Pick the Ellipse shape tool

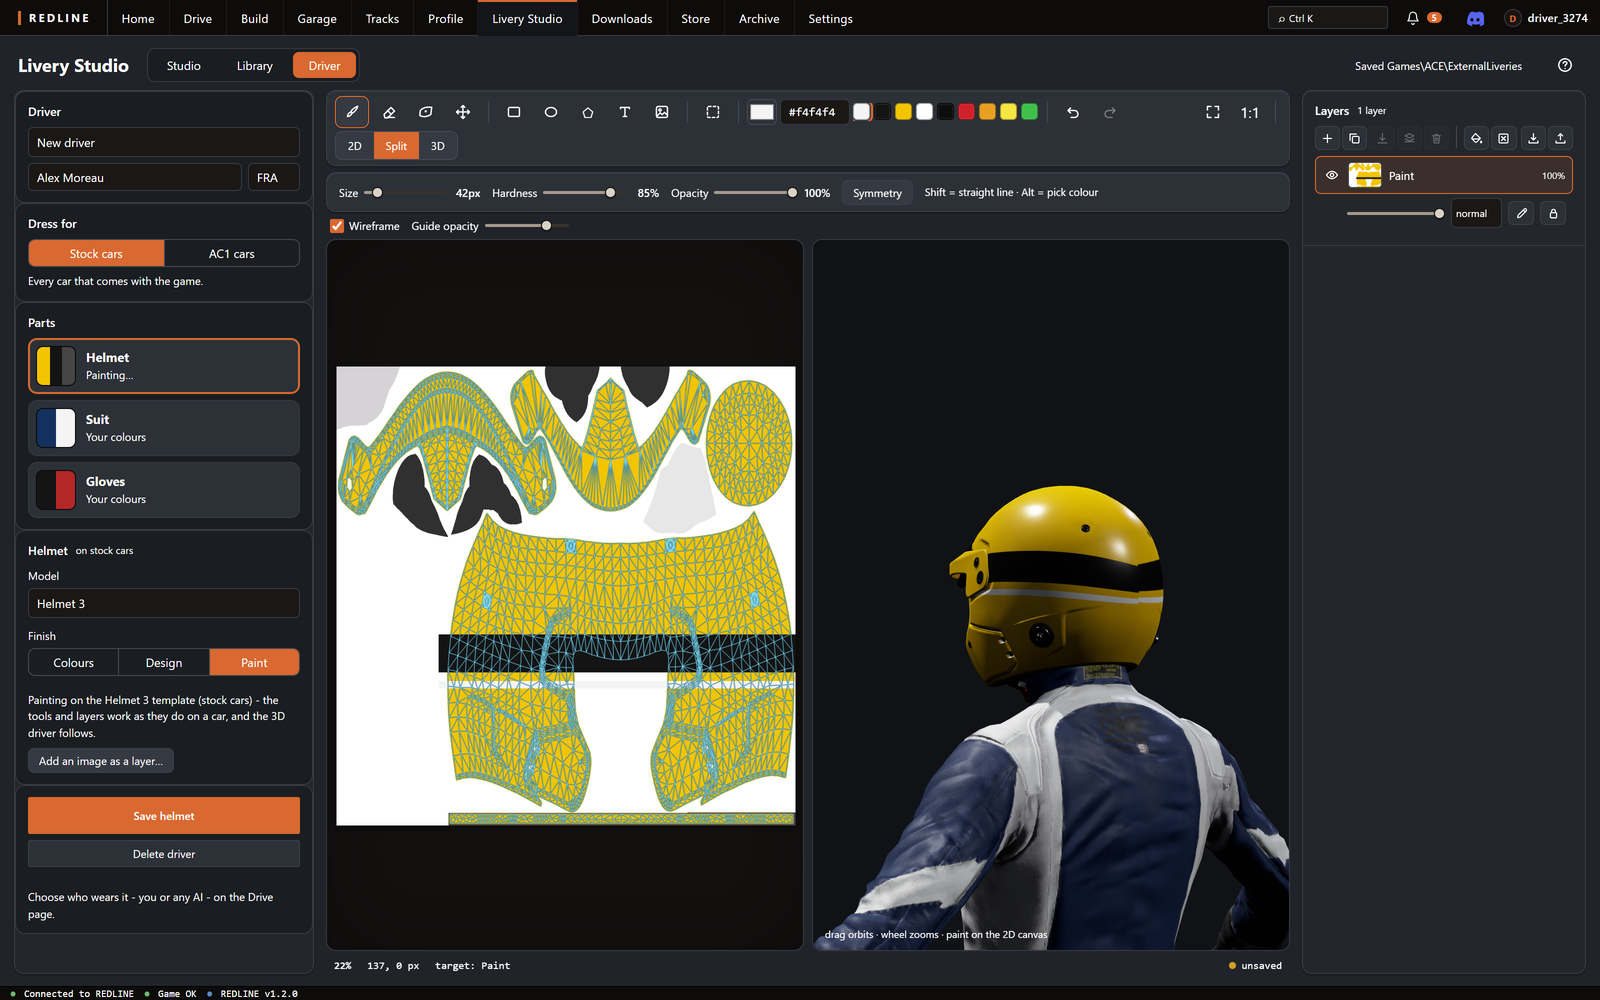pyautogui.click(x=551, y=112)
